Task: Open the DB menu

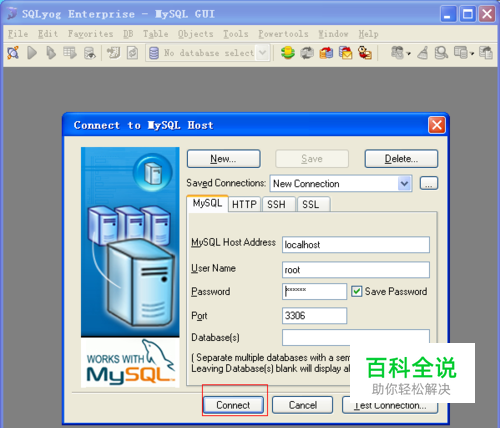Action: point(128,34)
